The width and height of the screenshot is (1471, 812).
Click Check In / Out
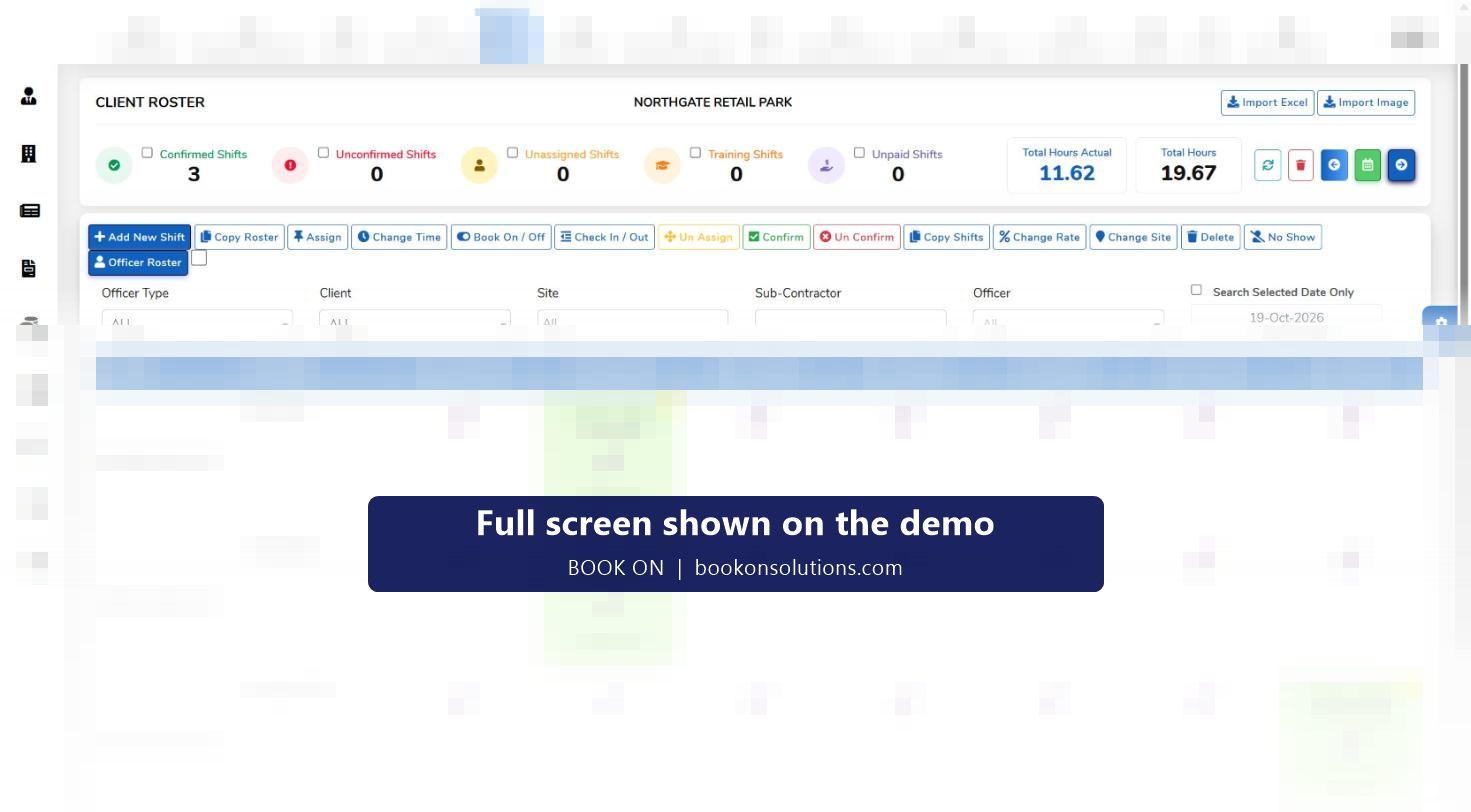[604, 237]
